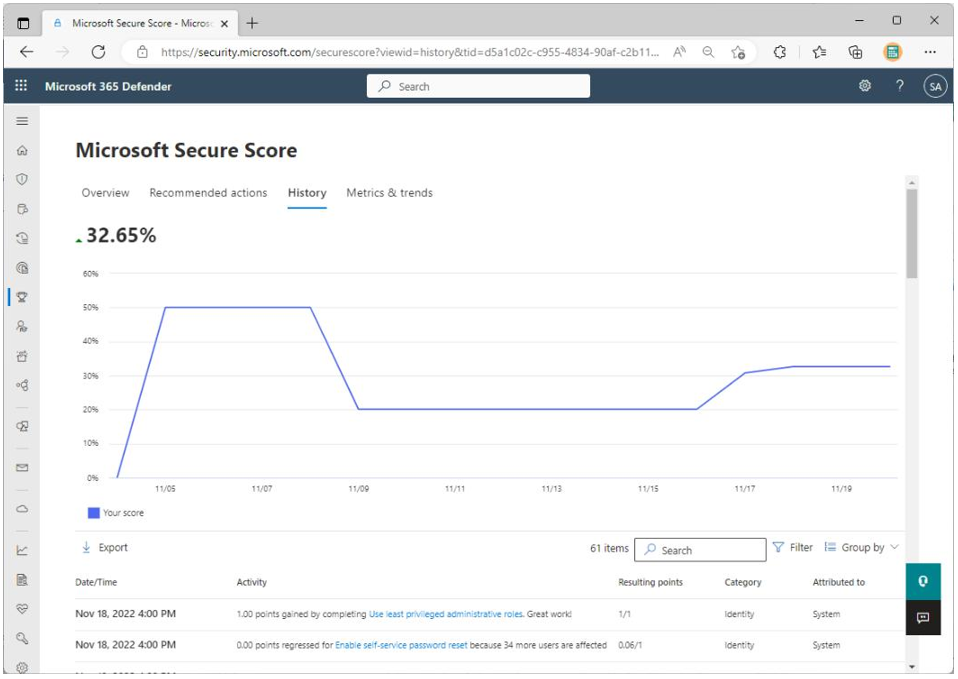Click the Category column header
Screen dimensions: 958x679
coord(743,582)
